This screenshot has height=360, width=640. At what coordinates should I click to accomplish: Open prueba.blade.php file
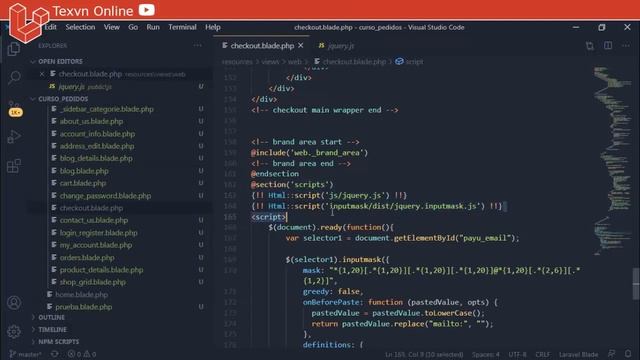[83, 307]
